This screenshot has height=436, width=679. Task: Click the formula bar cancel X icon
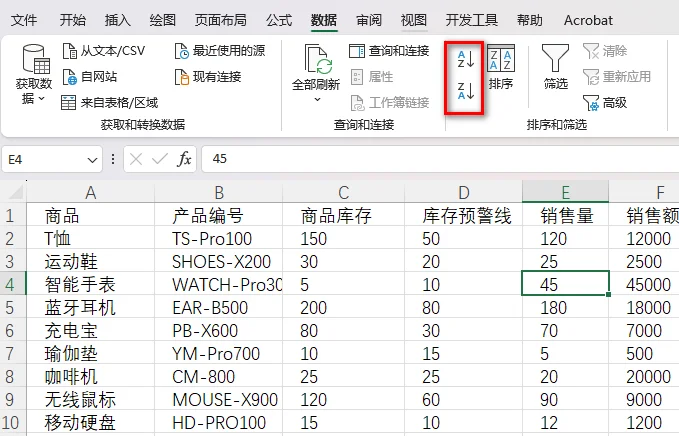point(136,159)
